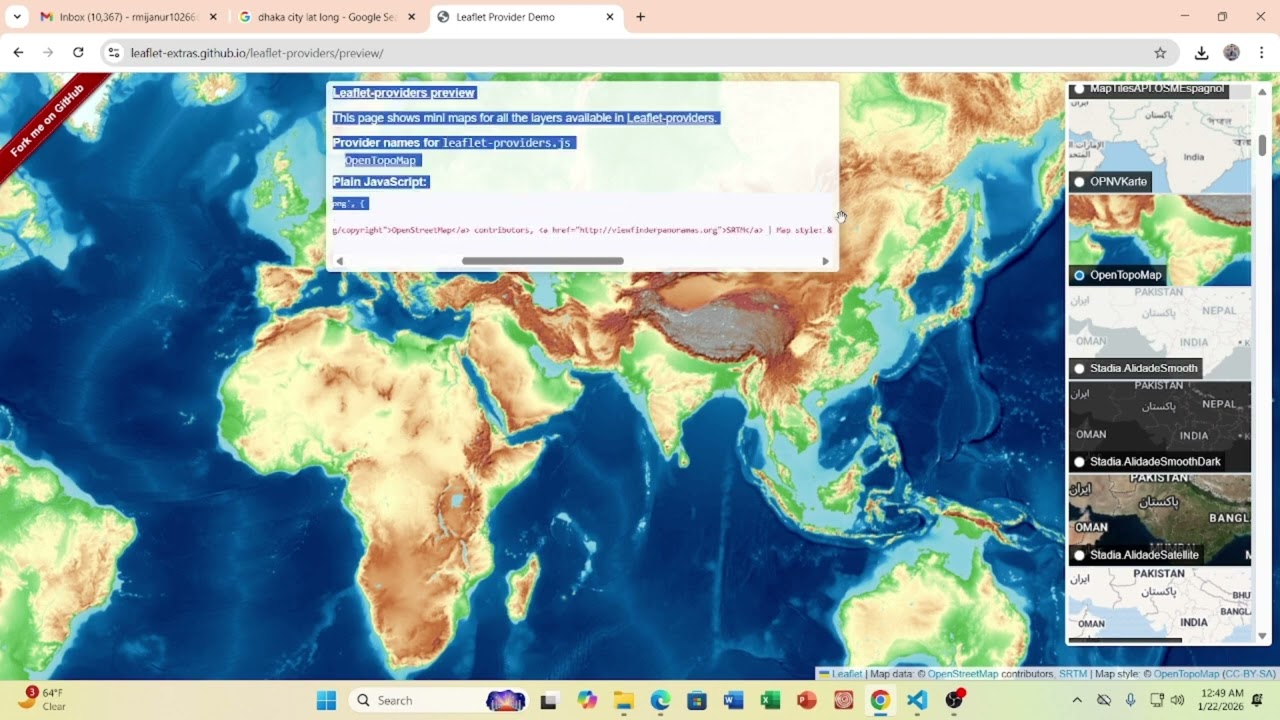Click the layer list vertical scrollbar thumb

click(x=1262, y=145)
